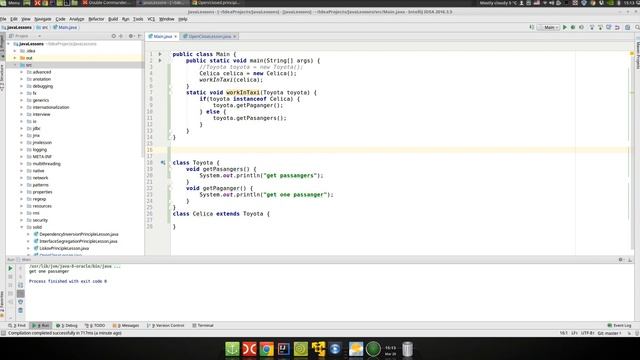Open the Version Control tool window button

pos(166,326)
